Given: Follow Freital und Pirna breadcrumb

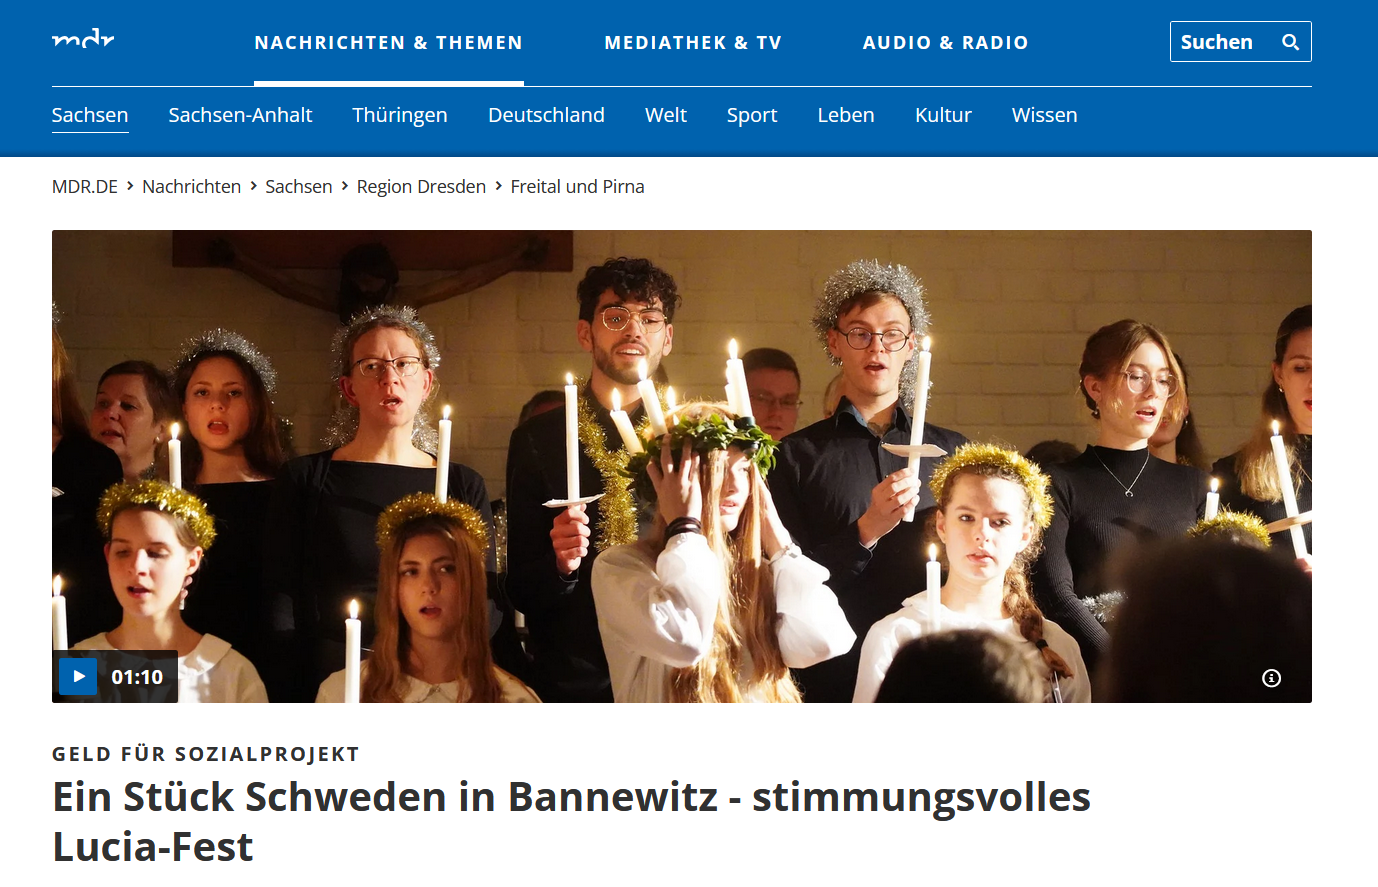Looking at the screenshot, I should click(577, 187).
